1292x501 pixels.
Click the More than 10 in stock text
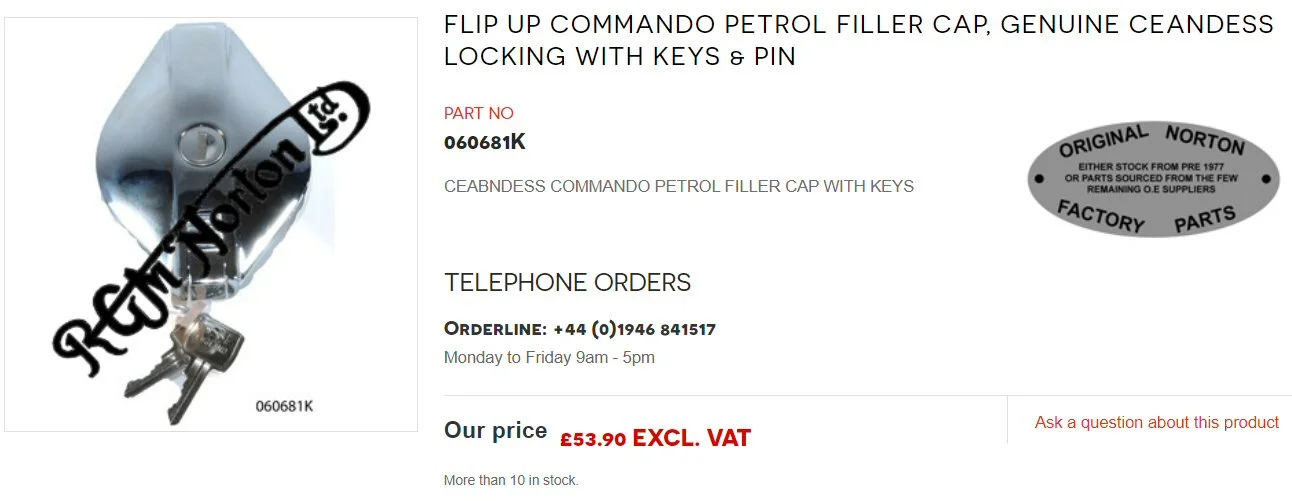pyautogui.click(x=511, y=480)
